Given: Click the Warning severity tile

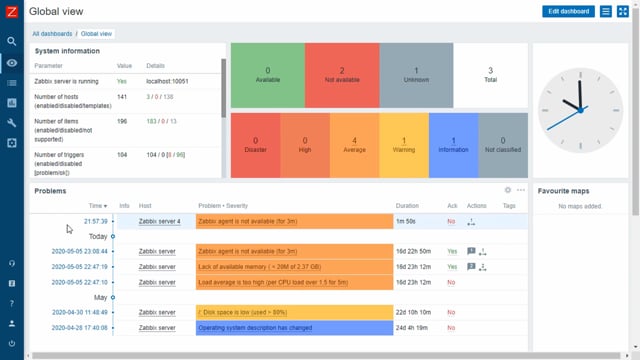Looking at the screenshot, I should pyautogui.click(x=404, y=145).
